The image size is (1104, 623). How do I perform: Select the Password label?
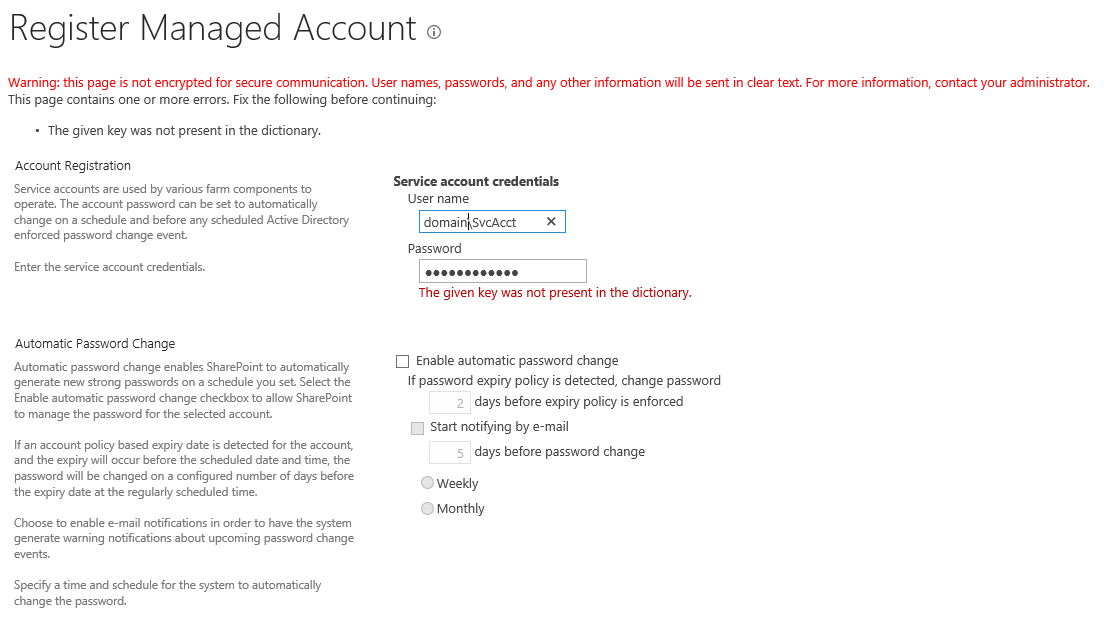point(434,248)
